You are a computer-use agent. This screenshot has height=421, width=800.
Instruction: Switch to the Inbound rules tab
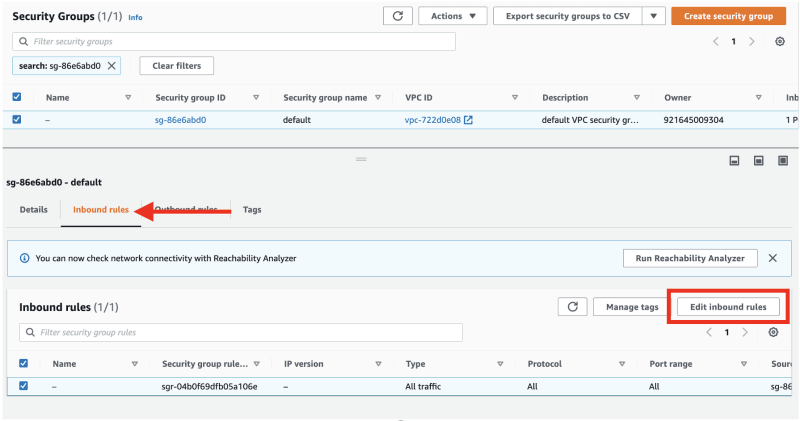pyautogui.click(x=101, y=210)
